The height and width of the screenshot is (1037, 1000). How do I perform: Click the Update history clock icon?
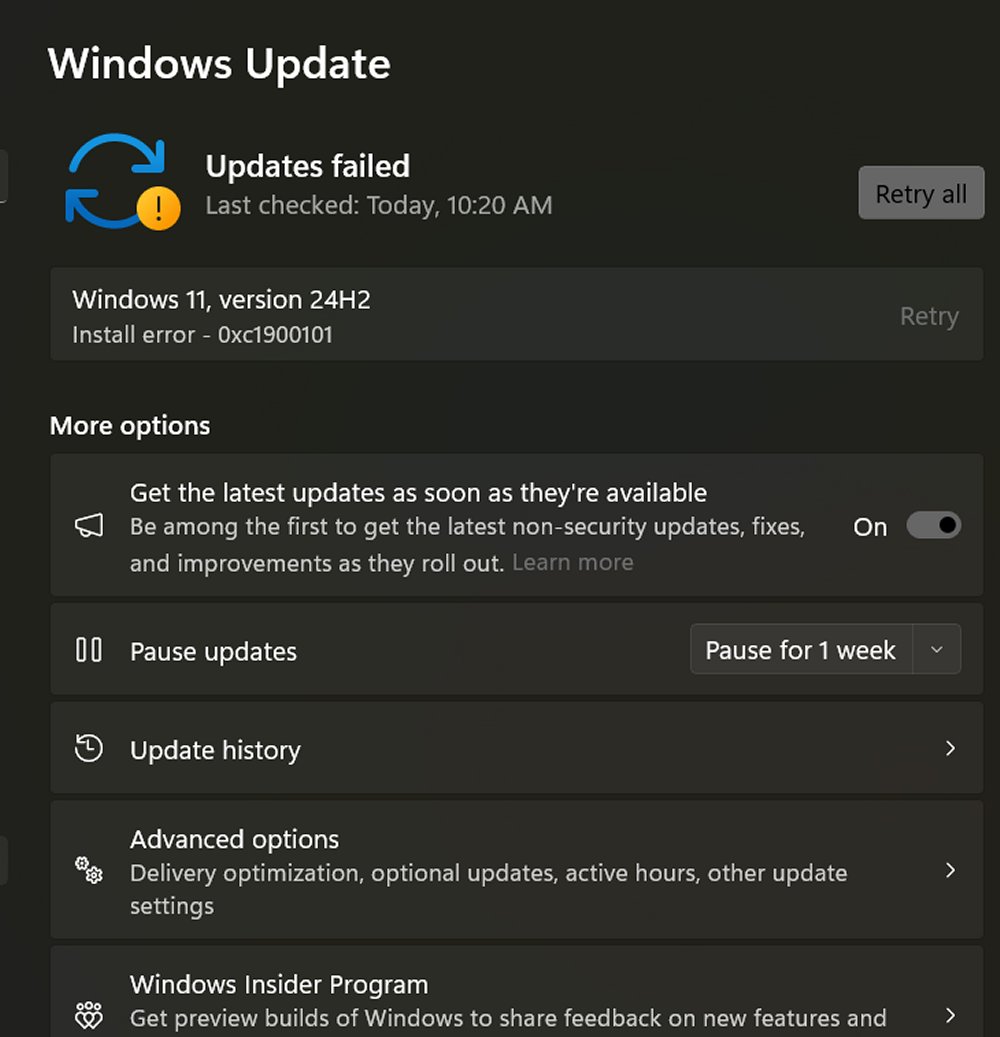(88, 748)
